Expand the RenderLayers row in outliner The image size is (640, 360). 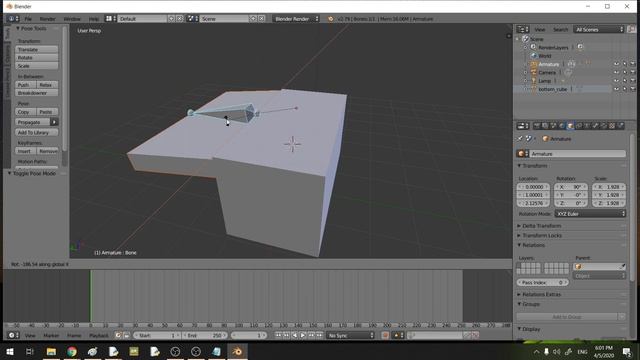pyautogui.click(x=526, y=47)
